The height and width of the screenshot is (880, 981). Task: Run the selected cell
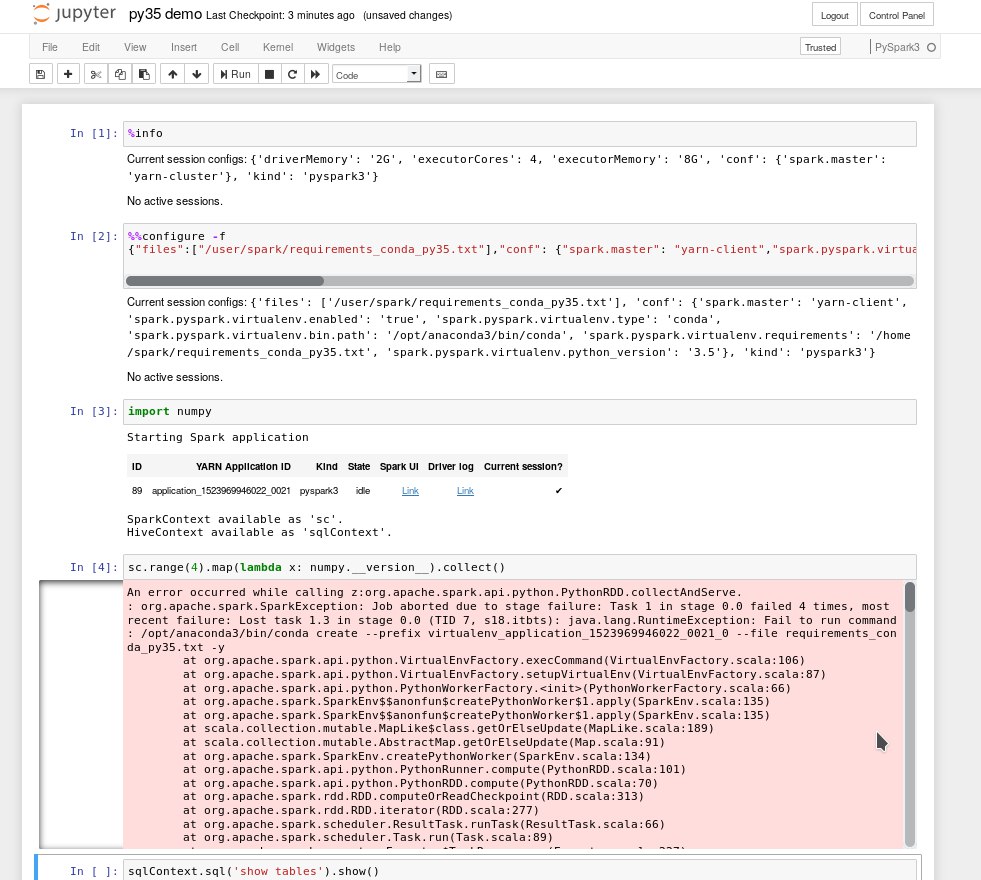[235, 74]
